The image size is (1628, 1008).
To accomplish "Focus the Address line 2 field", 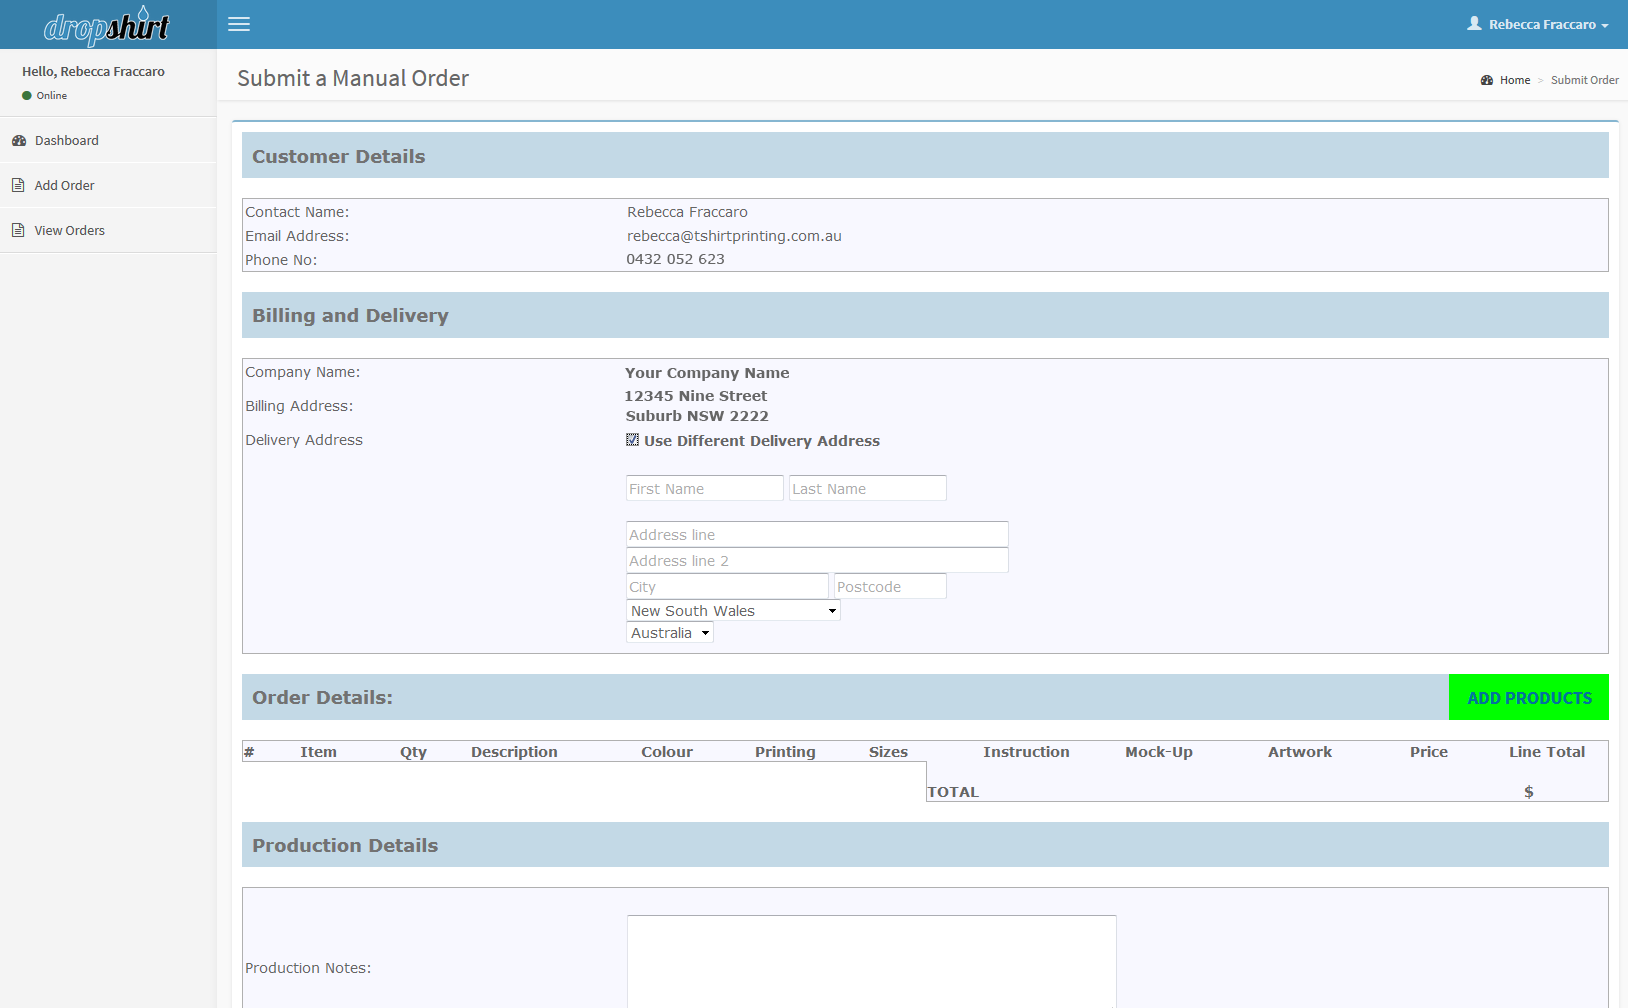I will click(817, 560).
